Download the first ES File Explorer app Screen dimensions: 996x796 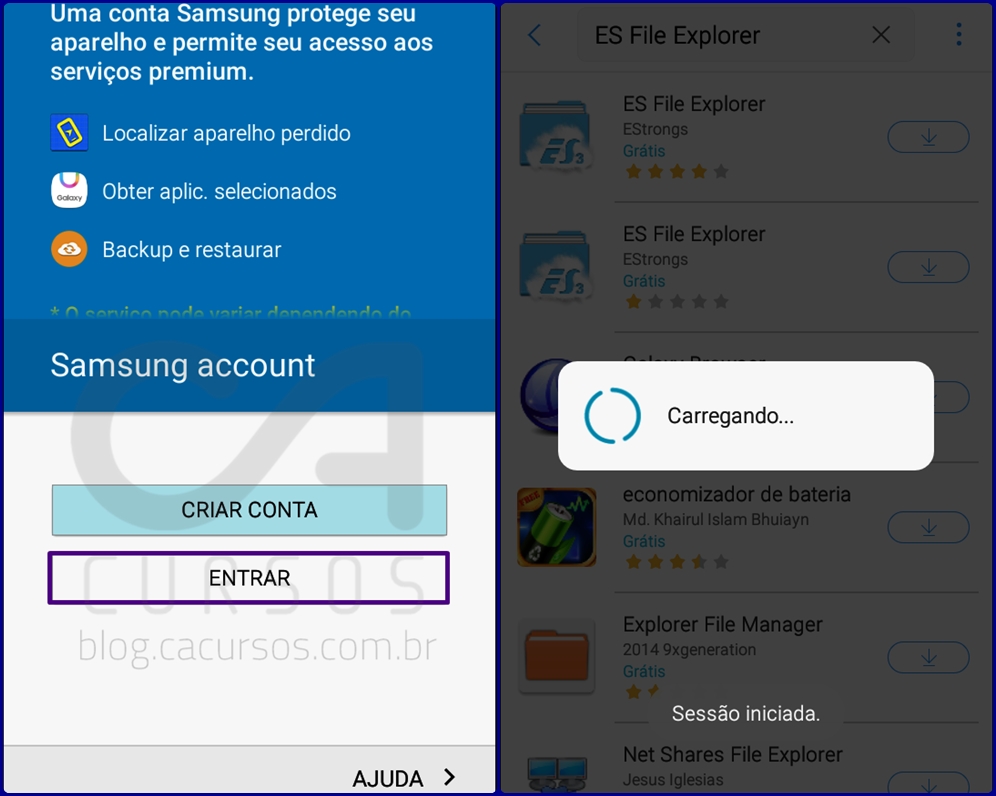coord(928,137)
